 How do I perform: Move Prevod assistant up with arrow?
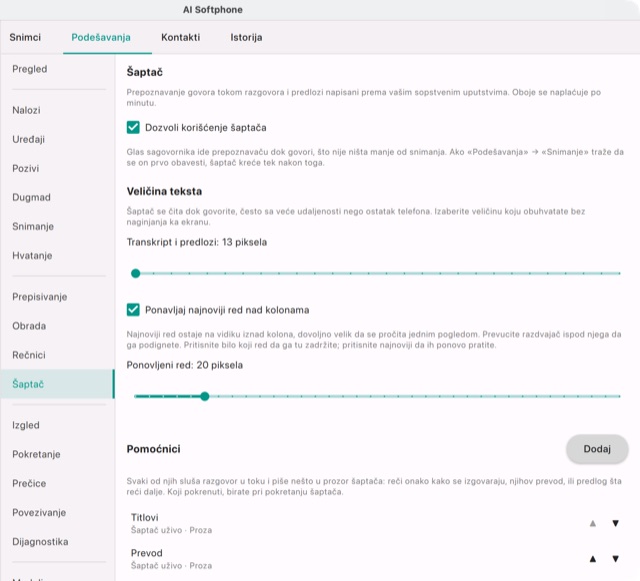pos(593,559)
